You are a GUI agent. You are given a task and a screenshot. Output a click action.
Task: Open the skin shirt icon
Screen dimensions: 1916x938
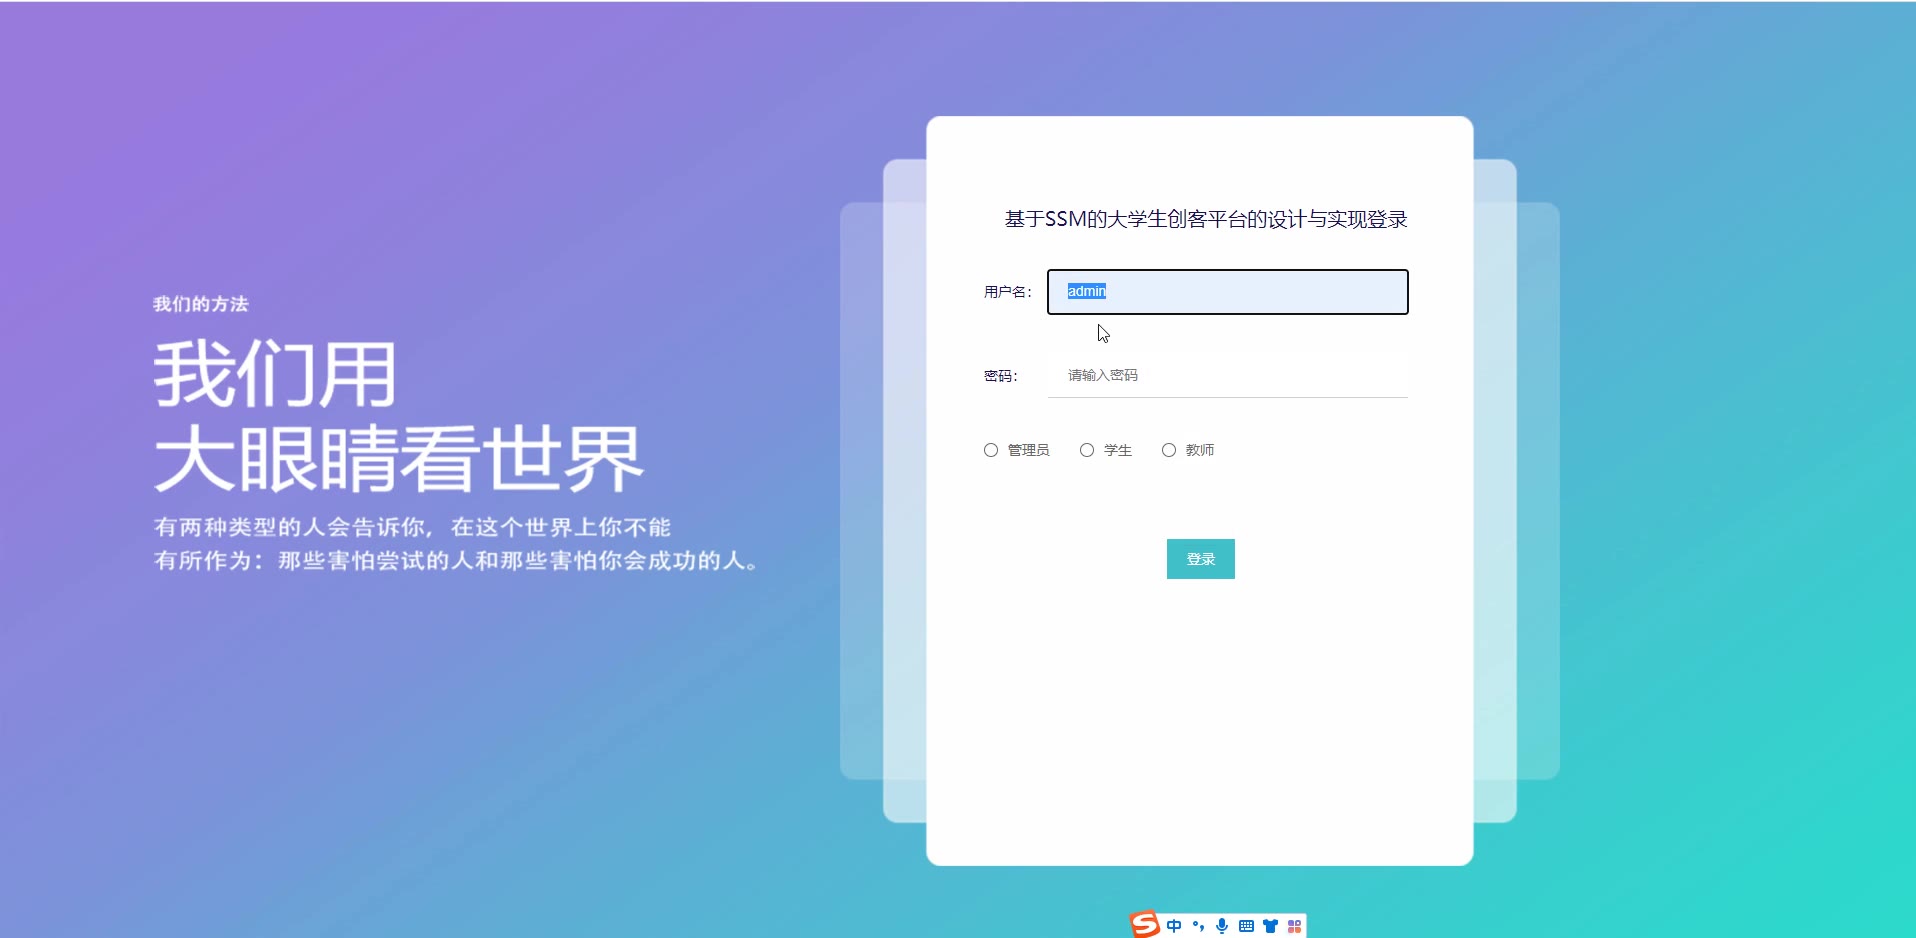(1270, 926)
